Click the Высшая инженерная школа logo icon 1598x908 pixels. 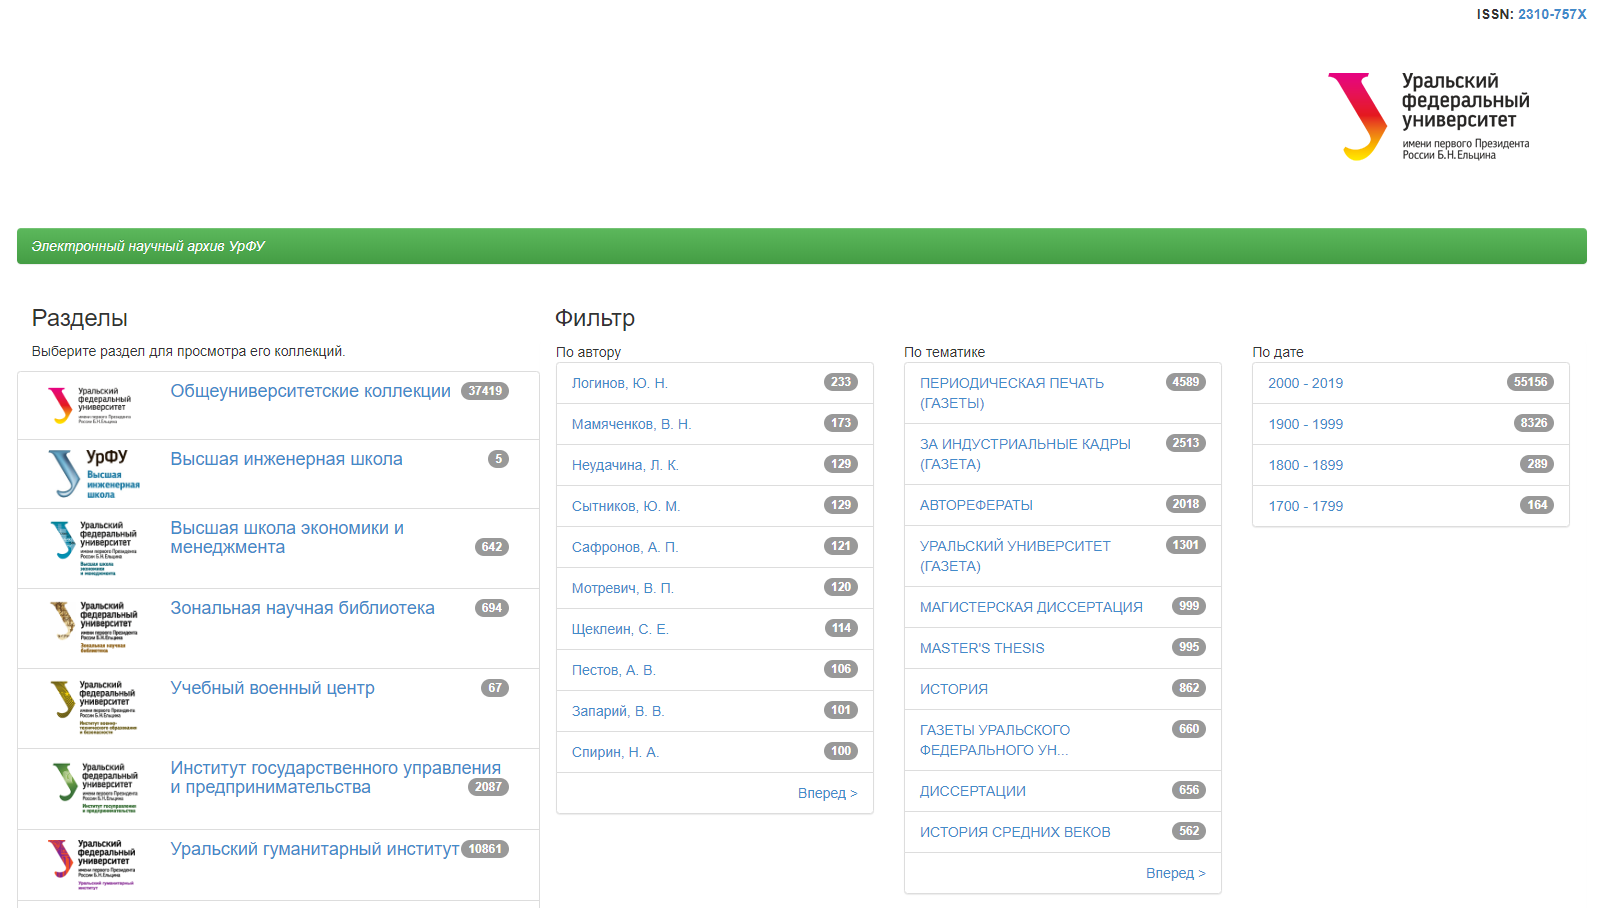point(94,473)
